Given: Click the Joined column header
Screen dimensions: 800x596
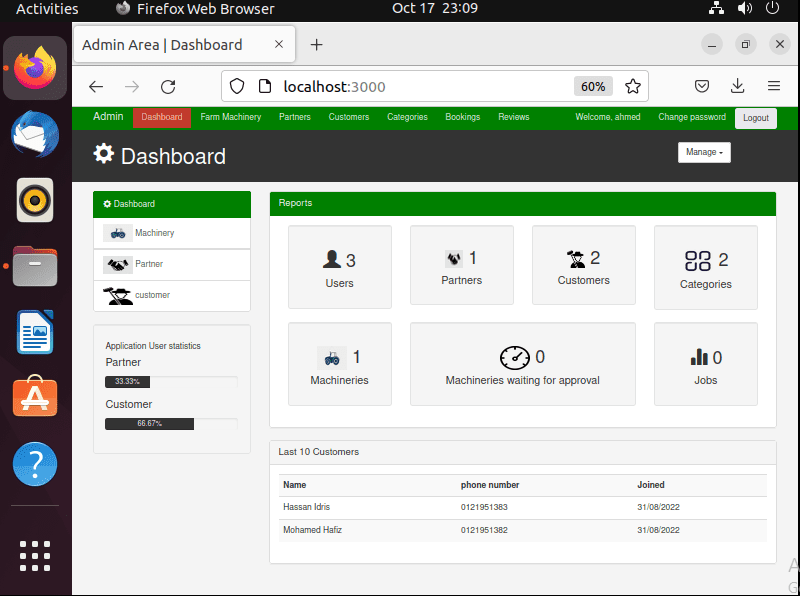Looking at the screenshot, I should [x=651, y=485].
